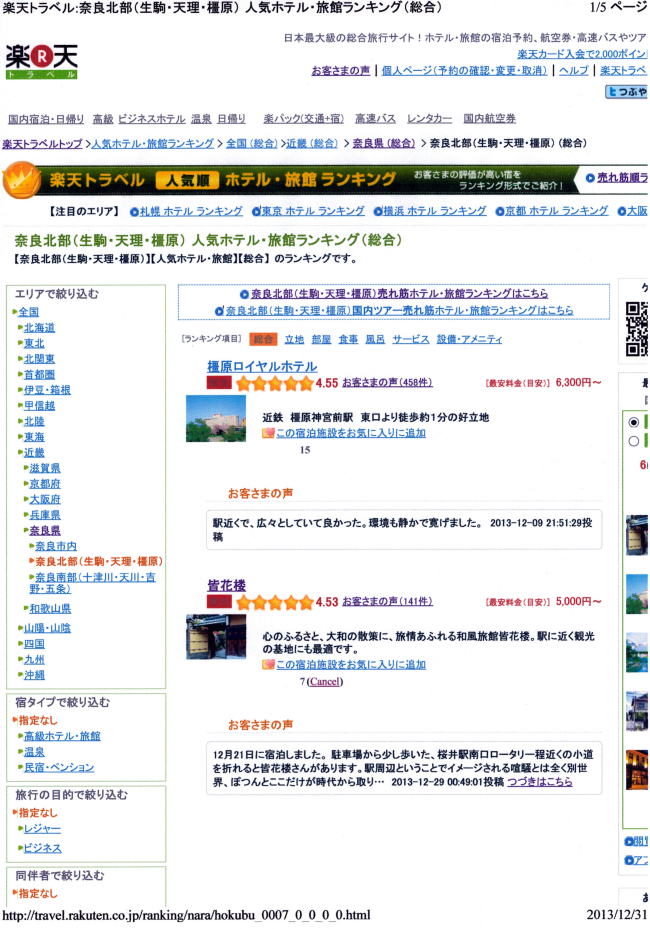Screen dimensions: 650x929
Task: Click the QR code image
Action: coord(637,329)
